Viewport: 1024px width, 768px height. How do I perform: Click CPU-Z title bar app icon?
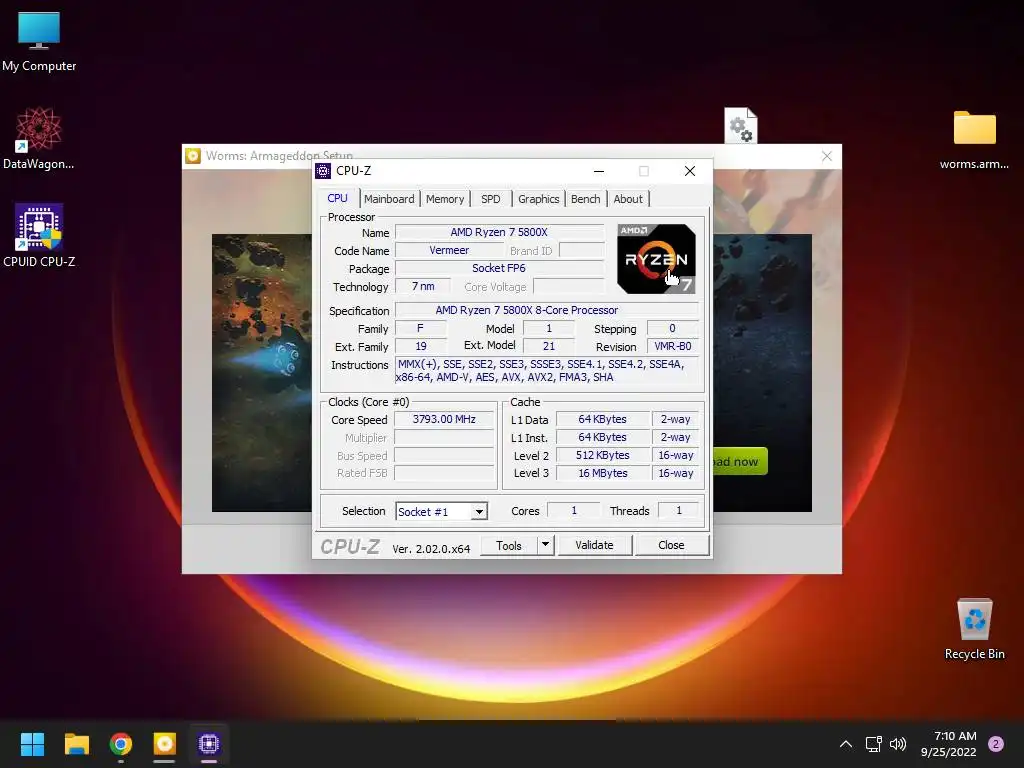(x=323, y=171)
